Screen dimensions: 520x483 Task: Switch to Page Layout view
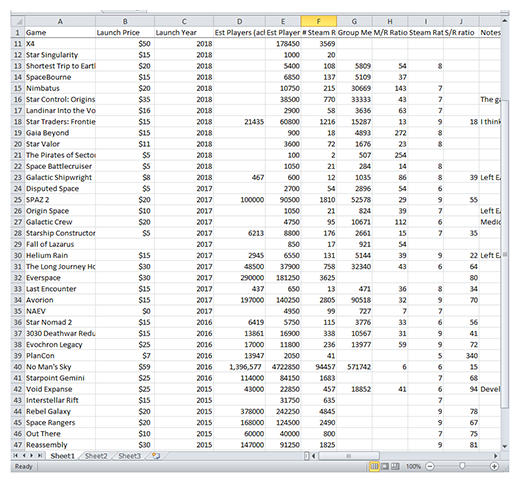(x=385, y=466)
